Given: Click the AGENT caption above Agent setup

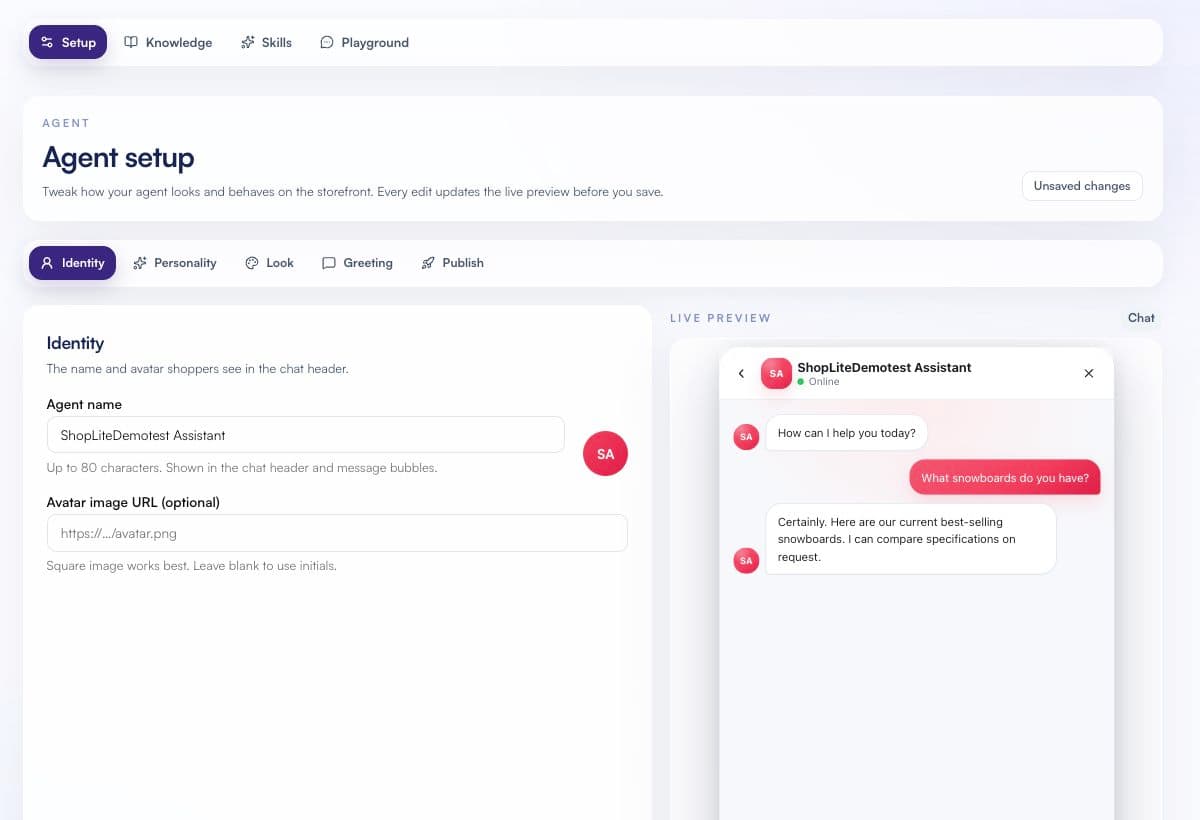Looking at the screenshot, I should (x=66, y=123).
